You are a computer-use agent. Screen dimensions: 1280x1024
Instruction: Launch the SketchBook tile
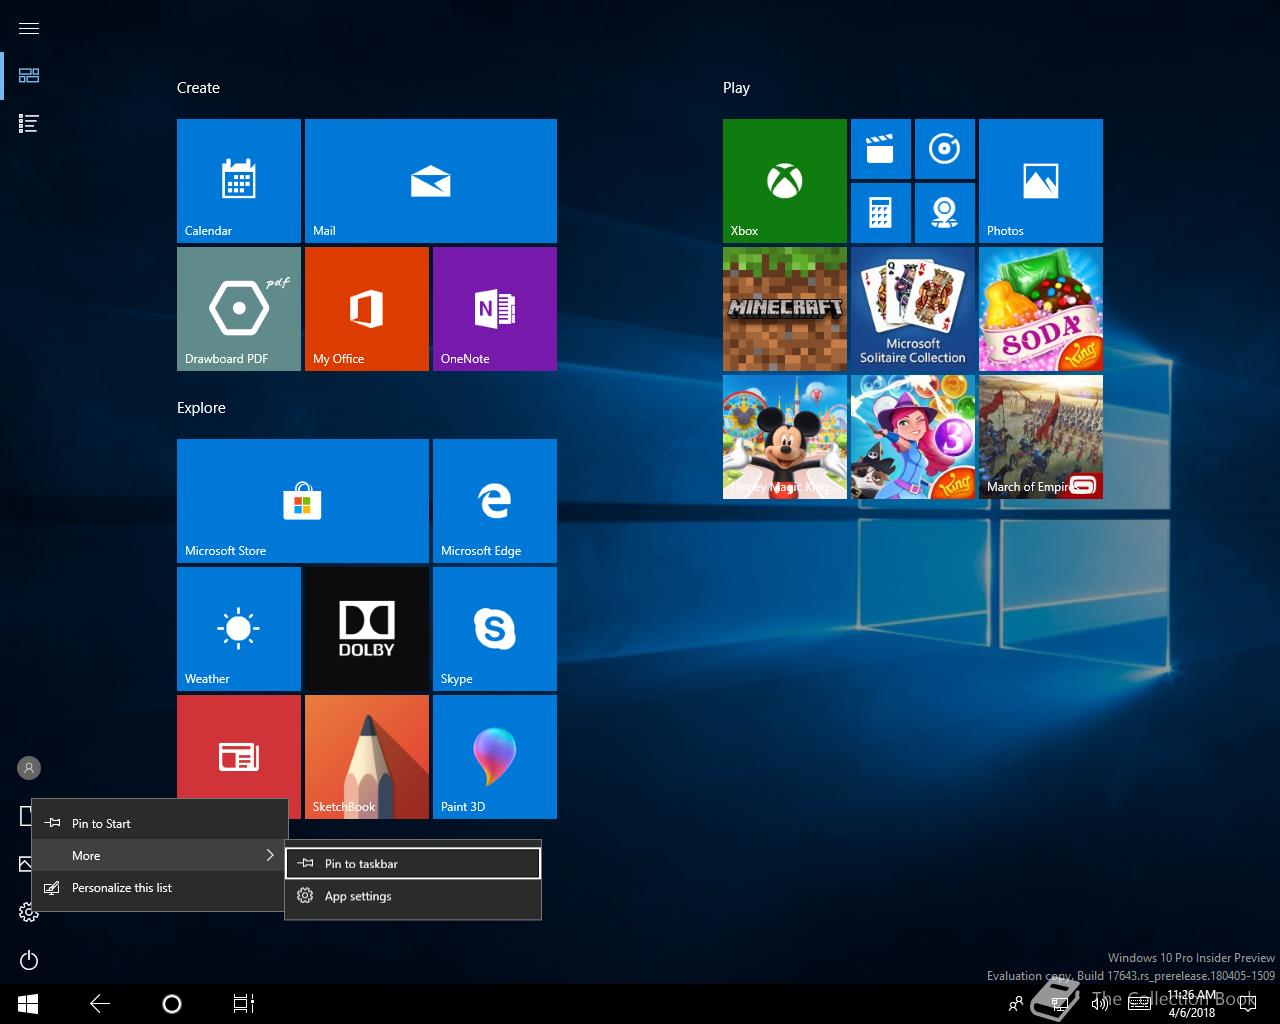[x=367, y=757]
